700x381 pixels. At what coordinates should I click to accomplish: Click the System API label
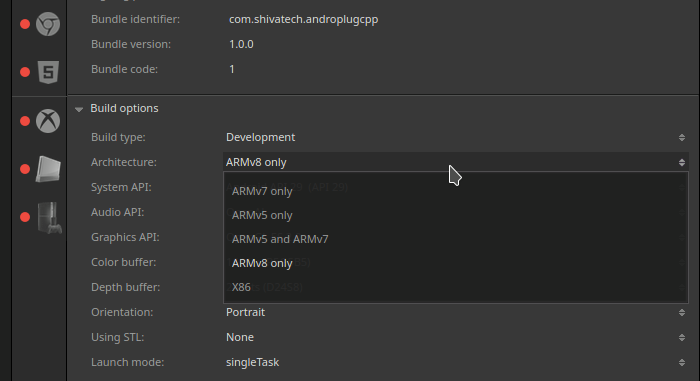[x=121, y=187]
